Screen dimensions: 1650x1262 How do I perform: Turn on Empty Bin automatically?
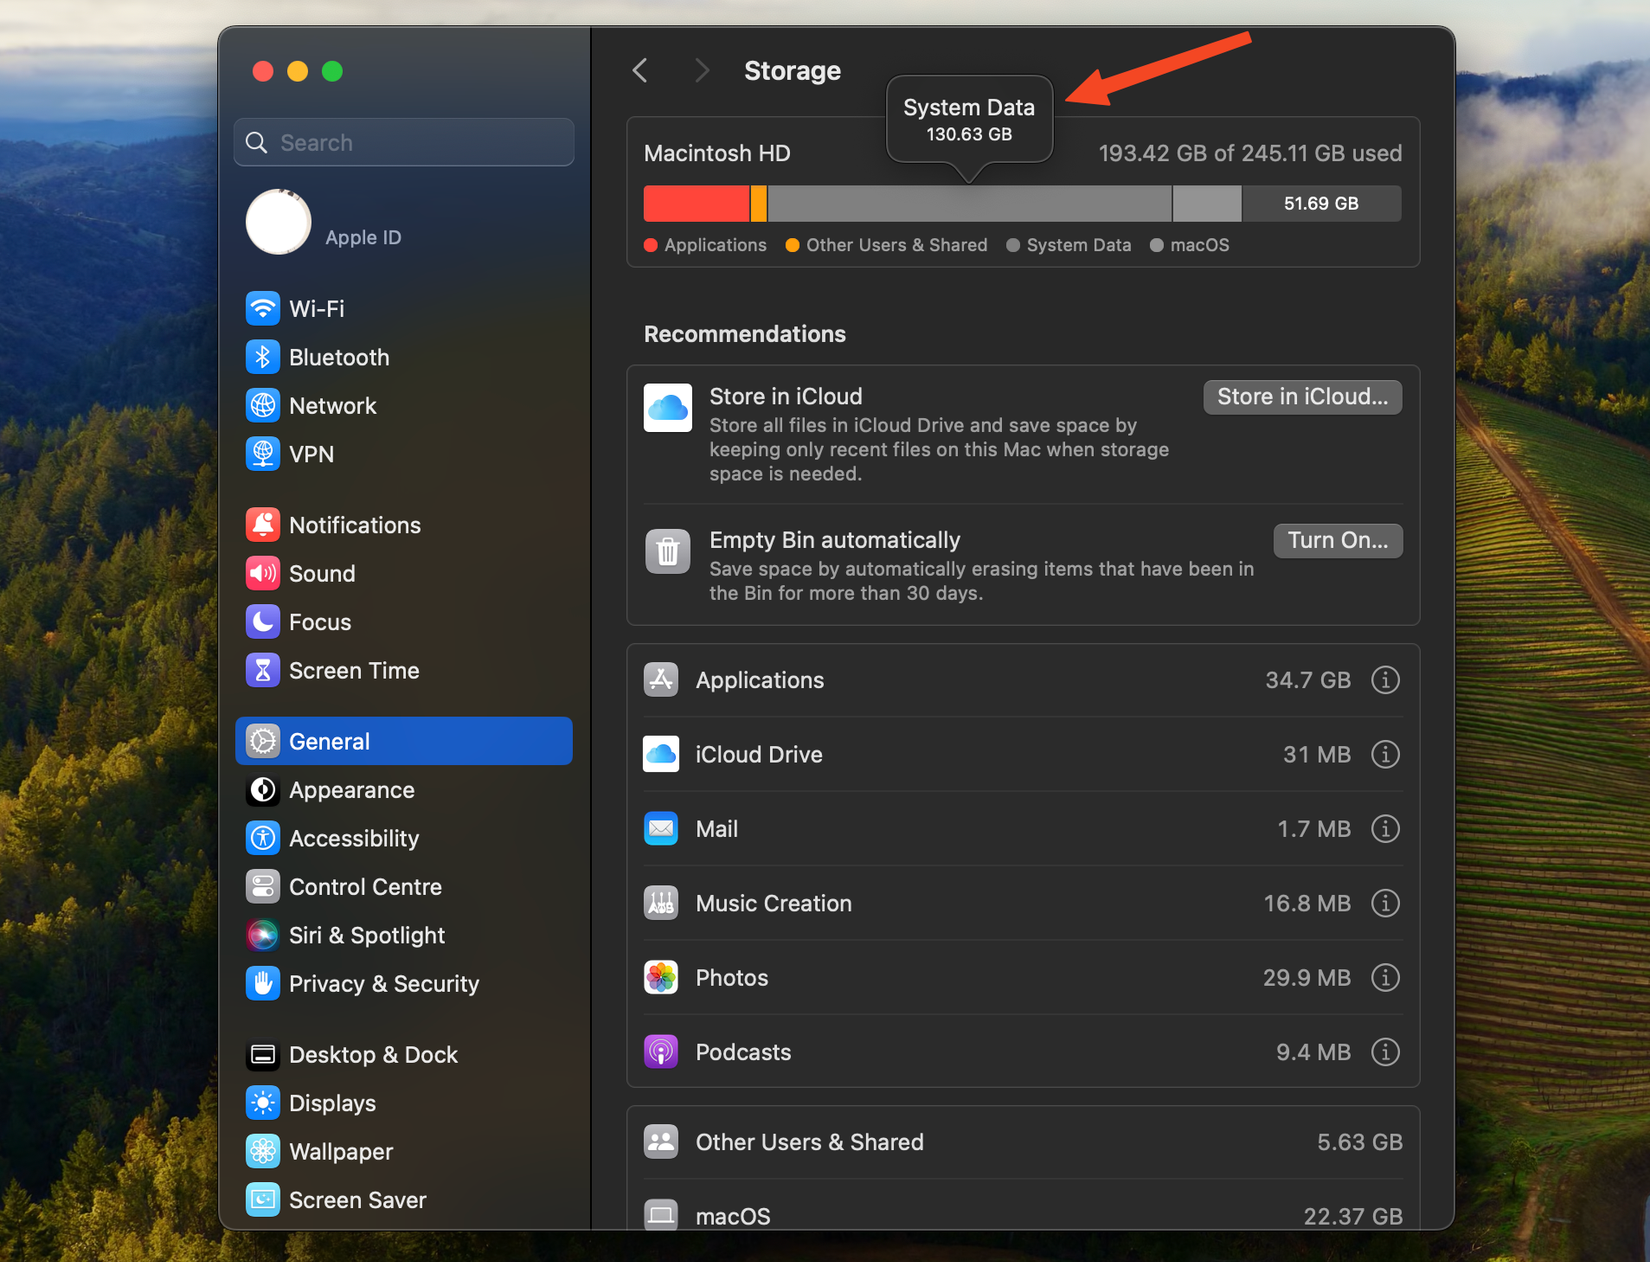1336,540
